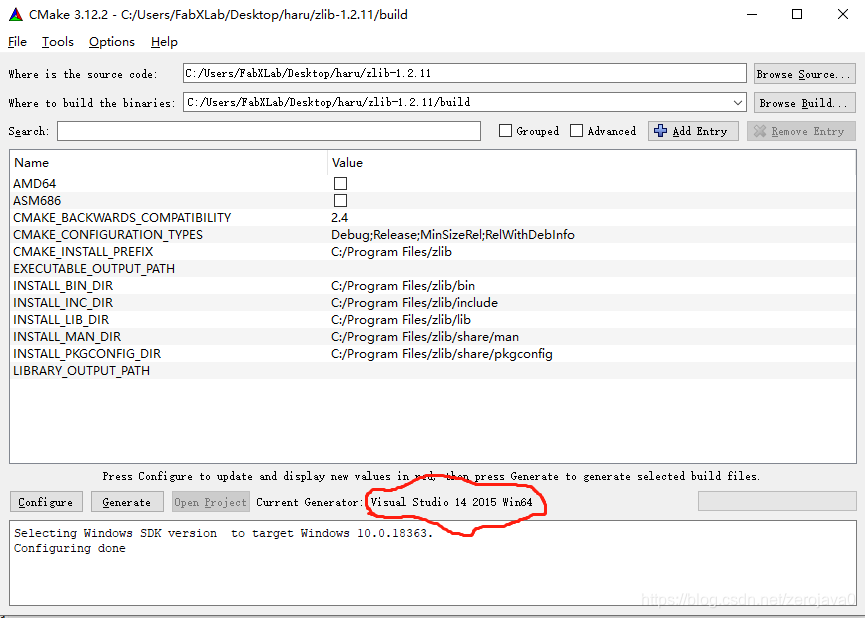Select CMAKE_CONFIGURATION_TYPES entry

pyautogui.click(x=108, y=235)
